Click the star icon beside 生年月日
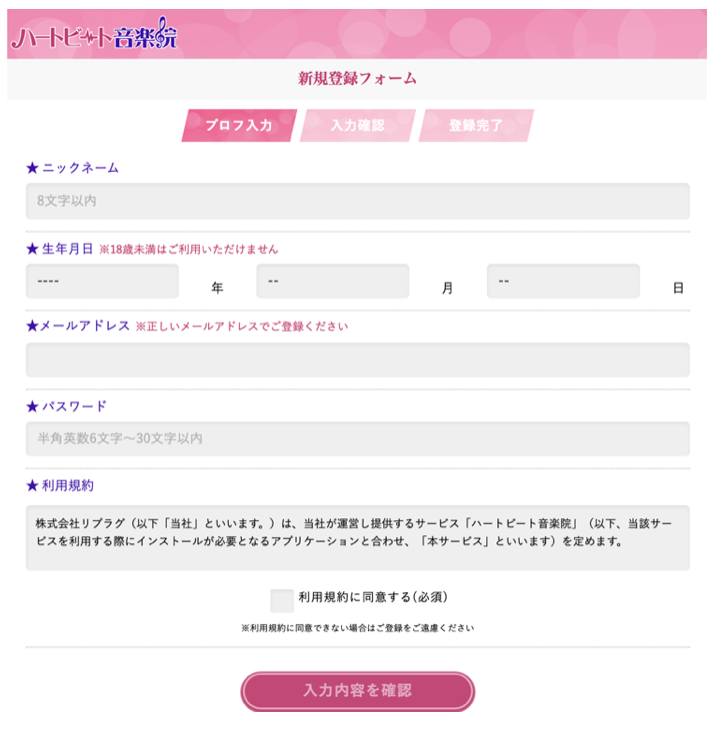 coord(32,249)
